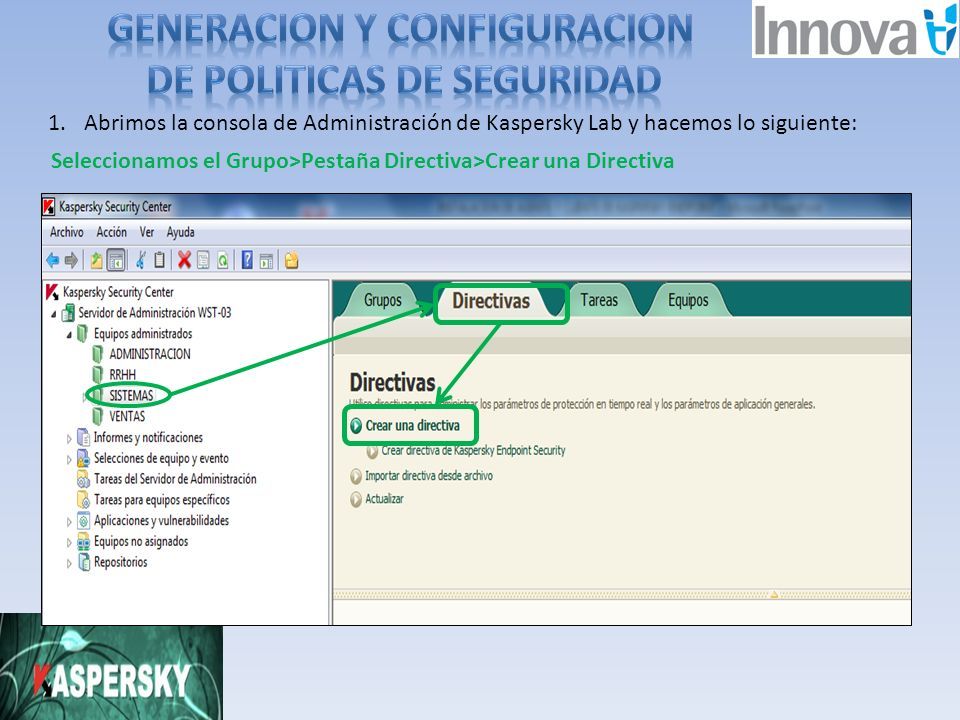Click the green Refresh page icon
The width and height of the screenshot is (960, 720).
(223, 260)
